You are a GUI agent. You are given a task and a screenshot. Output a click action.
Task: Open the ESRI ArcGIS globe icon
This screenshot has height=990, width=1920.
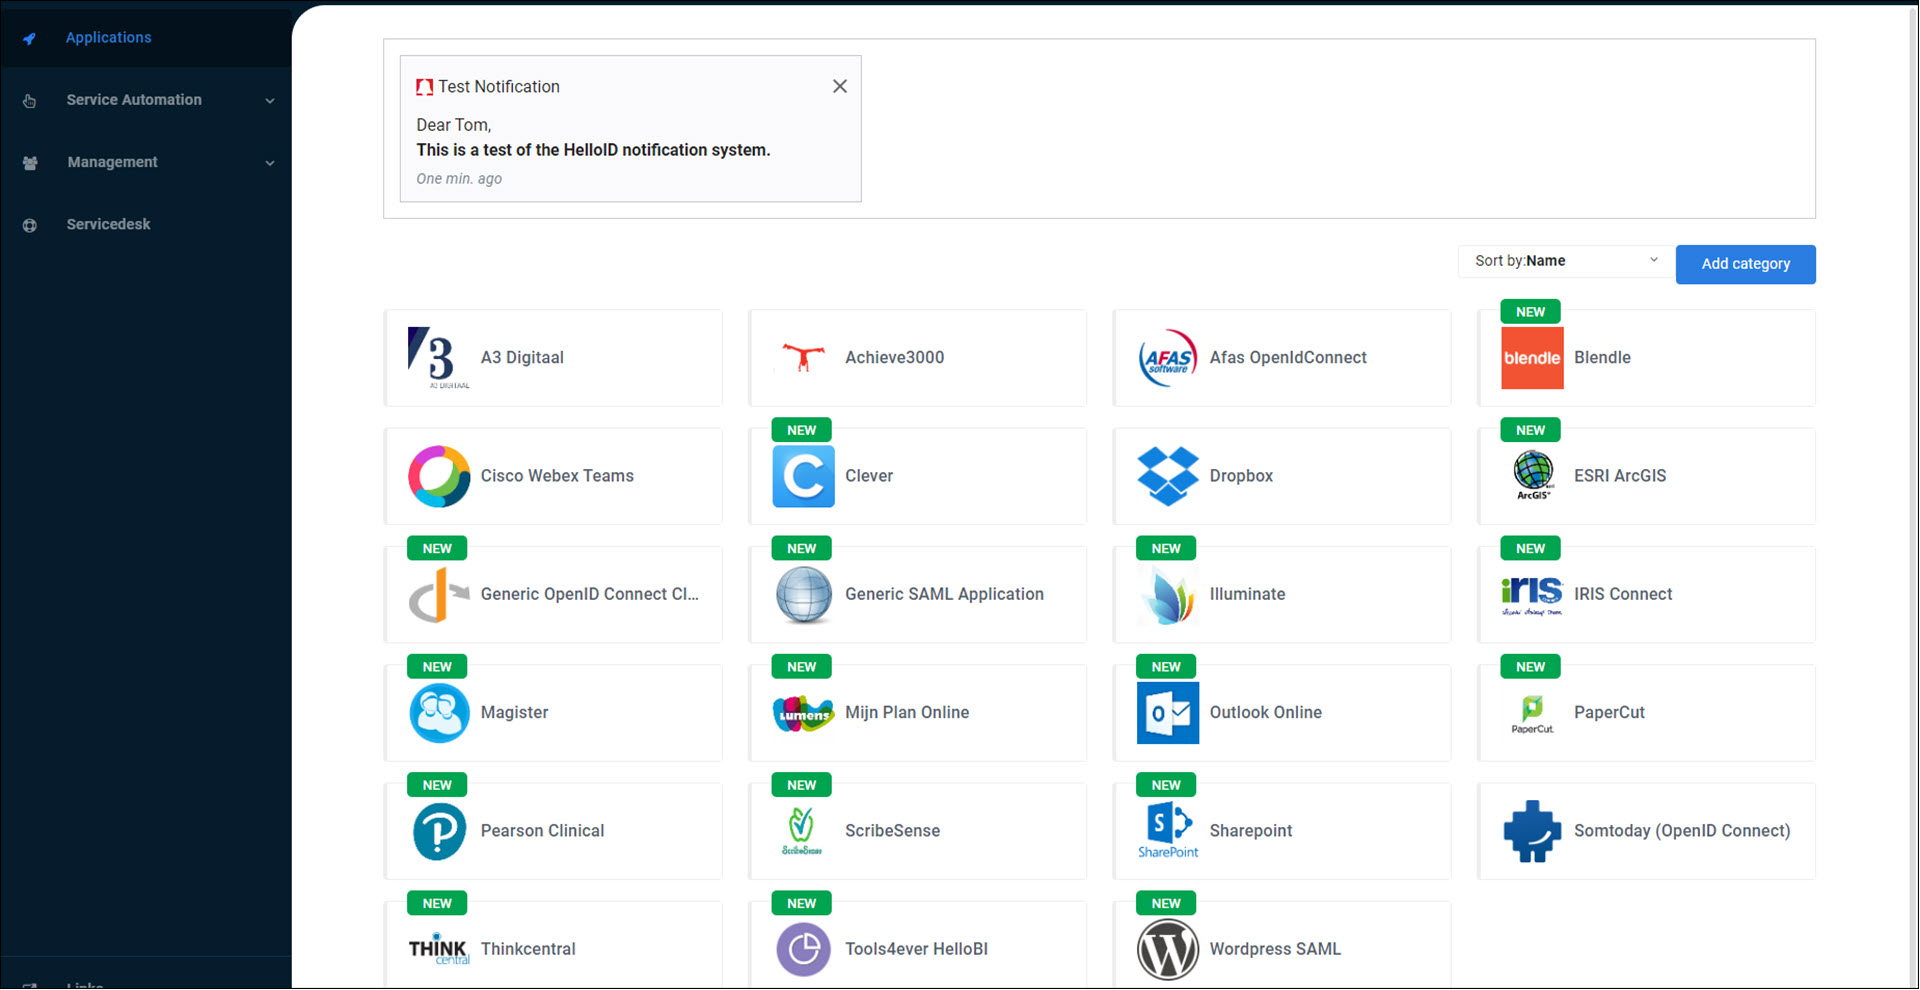pos(1532,476)
